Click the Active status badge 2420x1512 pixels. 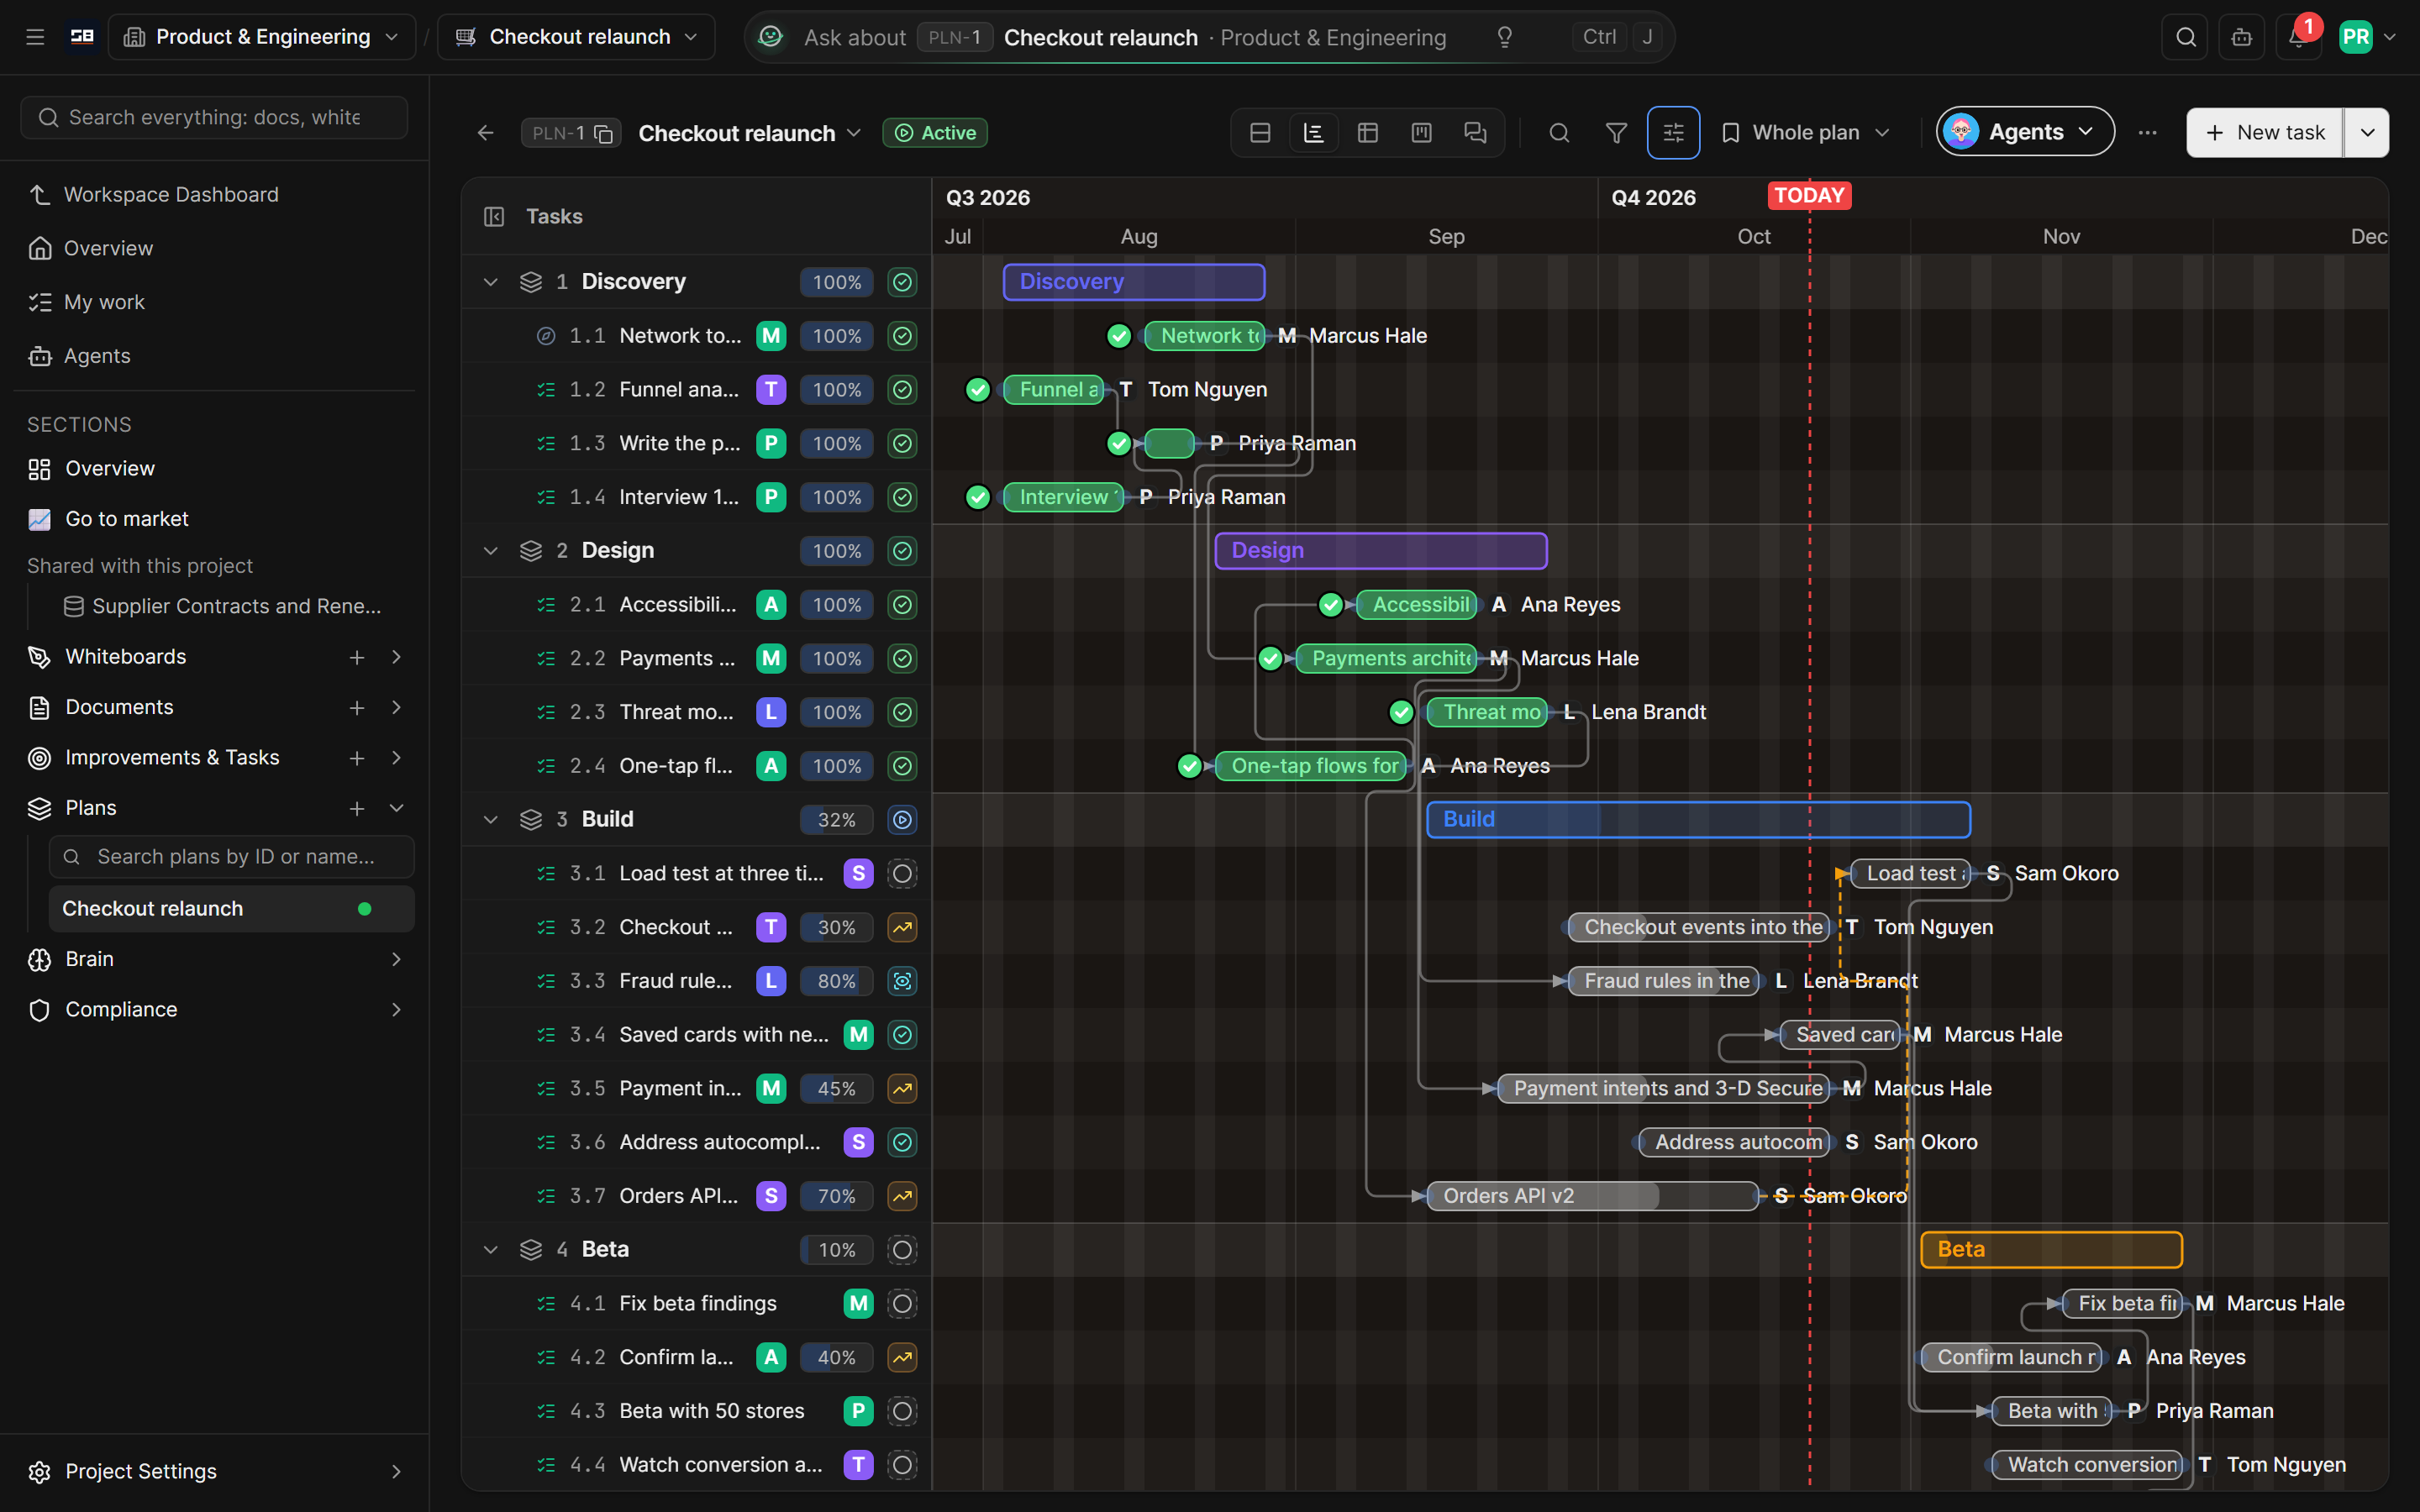[x=935, y=133]
